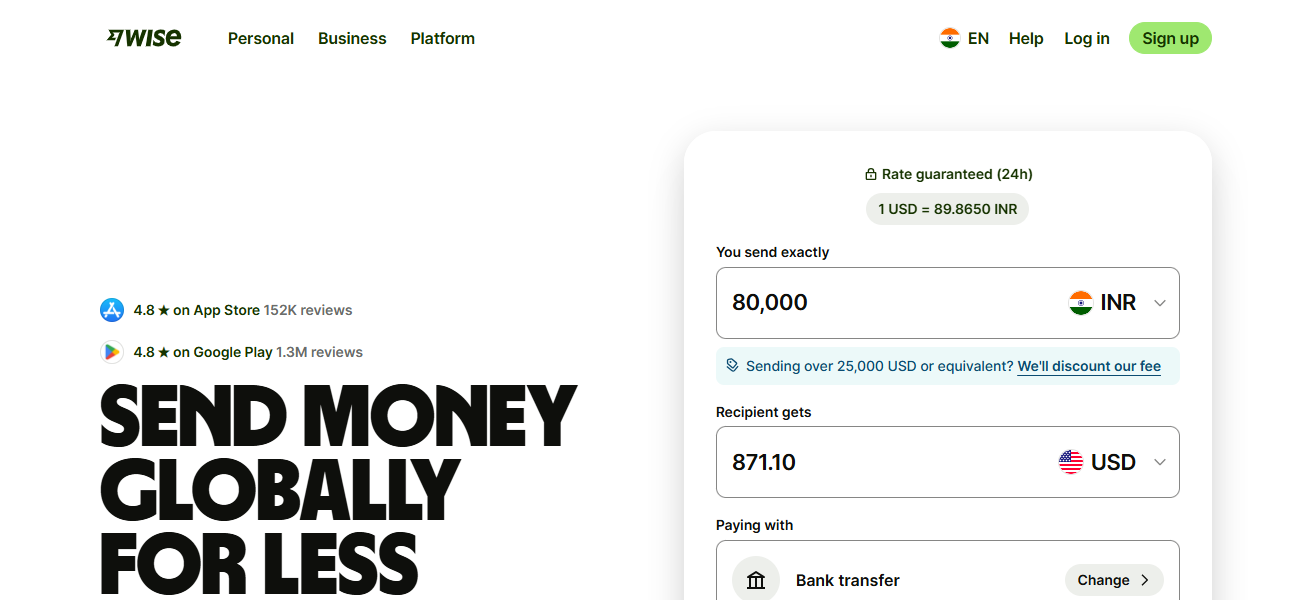The height and width of the screenshot is (600, 1312).
Task: Open the Personal menu
Action: pos(260,38)
